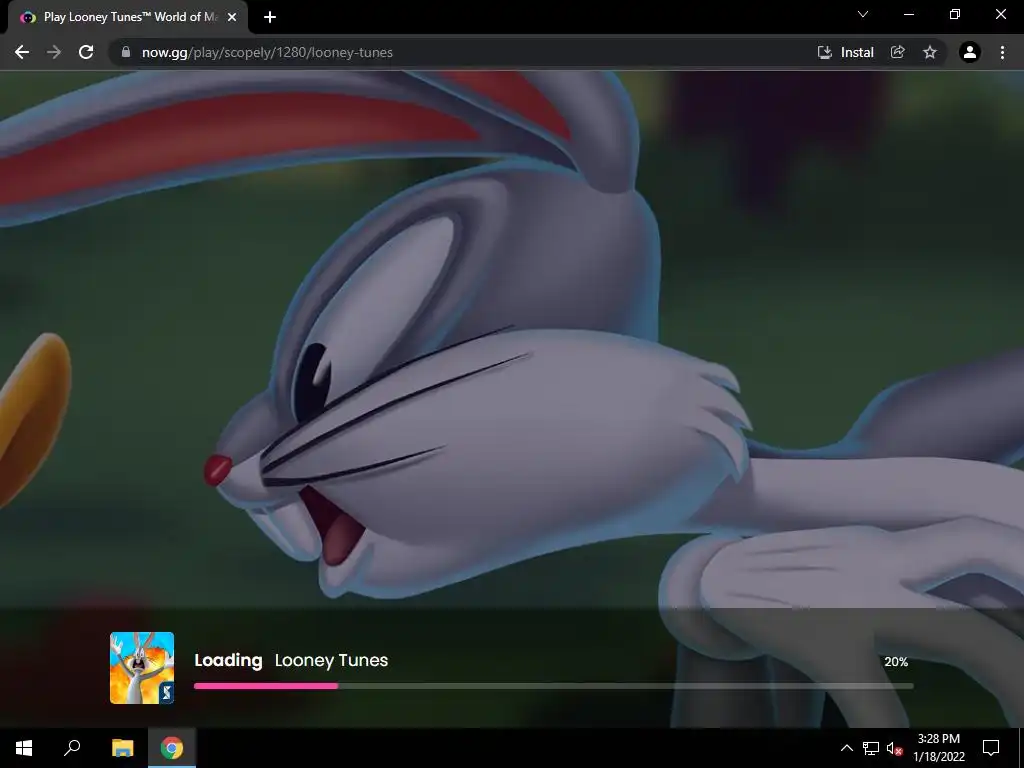Open network status tray icon
This screenshot has width=1024, height=768.
(871, 748)
